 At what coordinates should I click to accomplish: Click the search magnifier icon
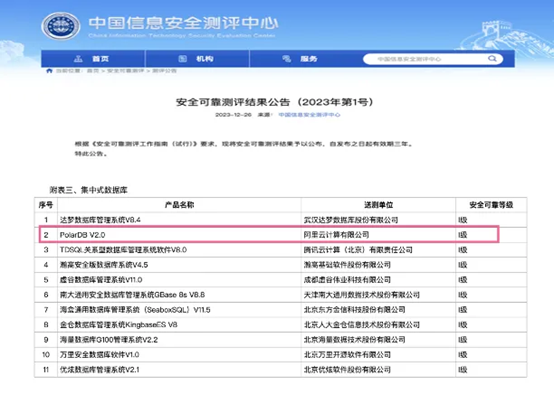point(492,59)
